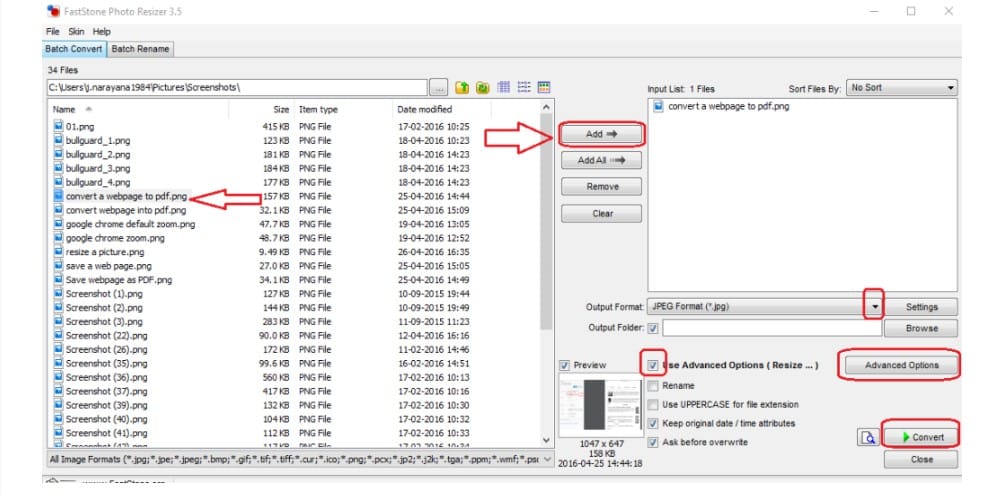Viewport: 1002px width, 495px height.
Task: Open the File menu
Action: coord(53,31)
